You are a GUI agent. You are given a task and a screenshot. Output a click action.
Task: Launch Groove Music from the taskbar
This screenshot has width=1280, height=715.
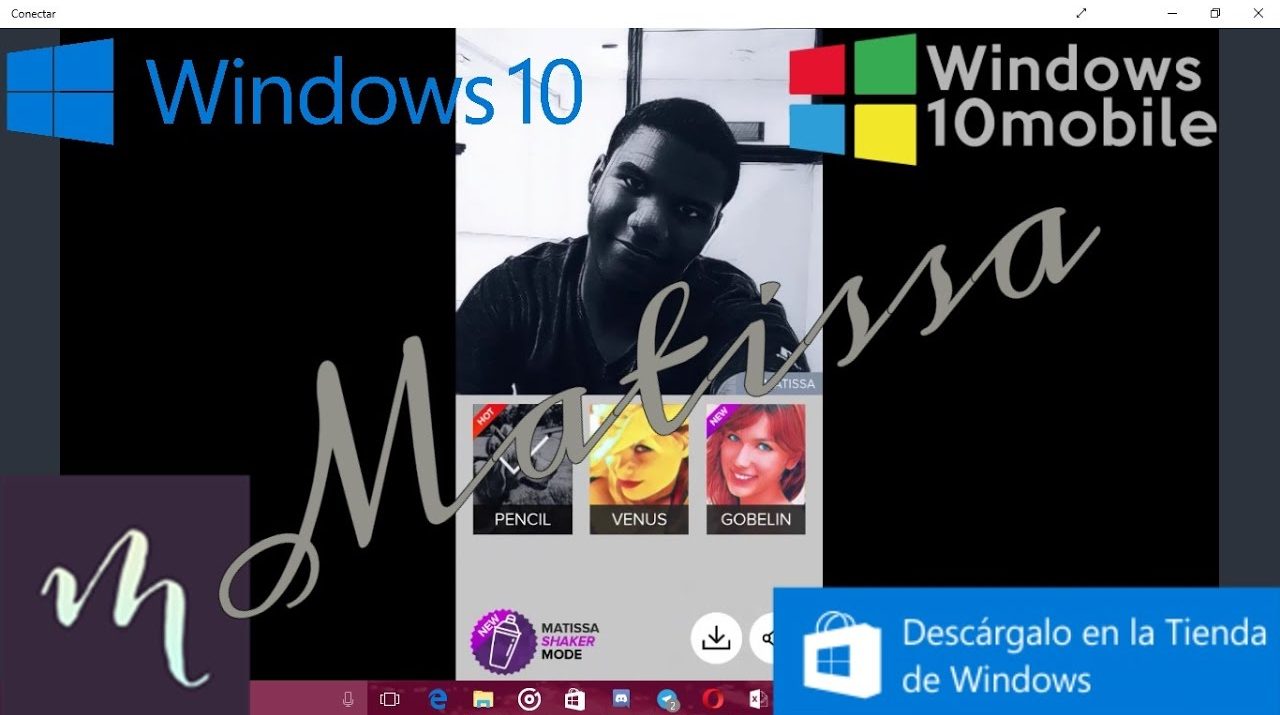[529, 699]
